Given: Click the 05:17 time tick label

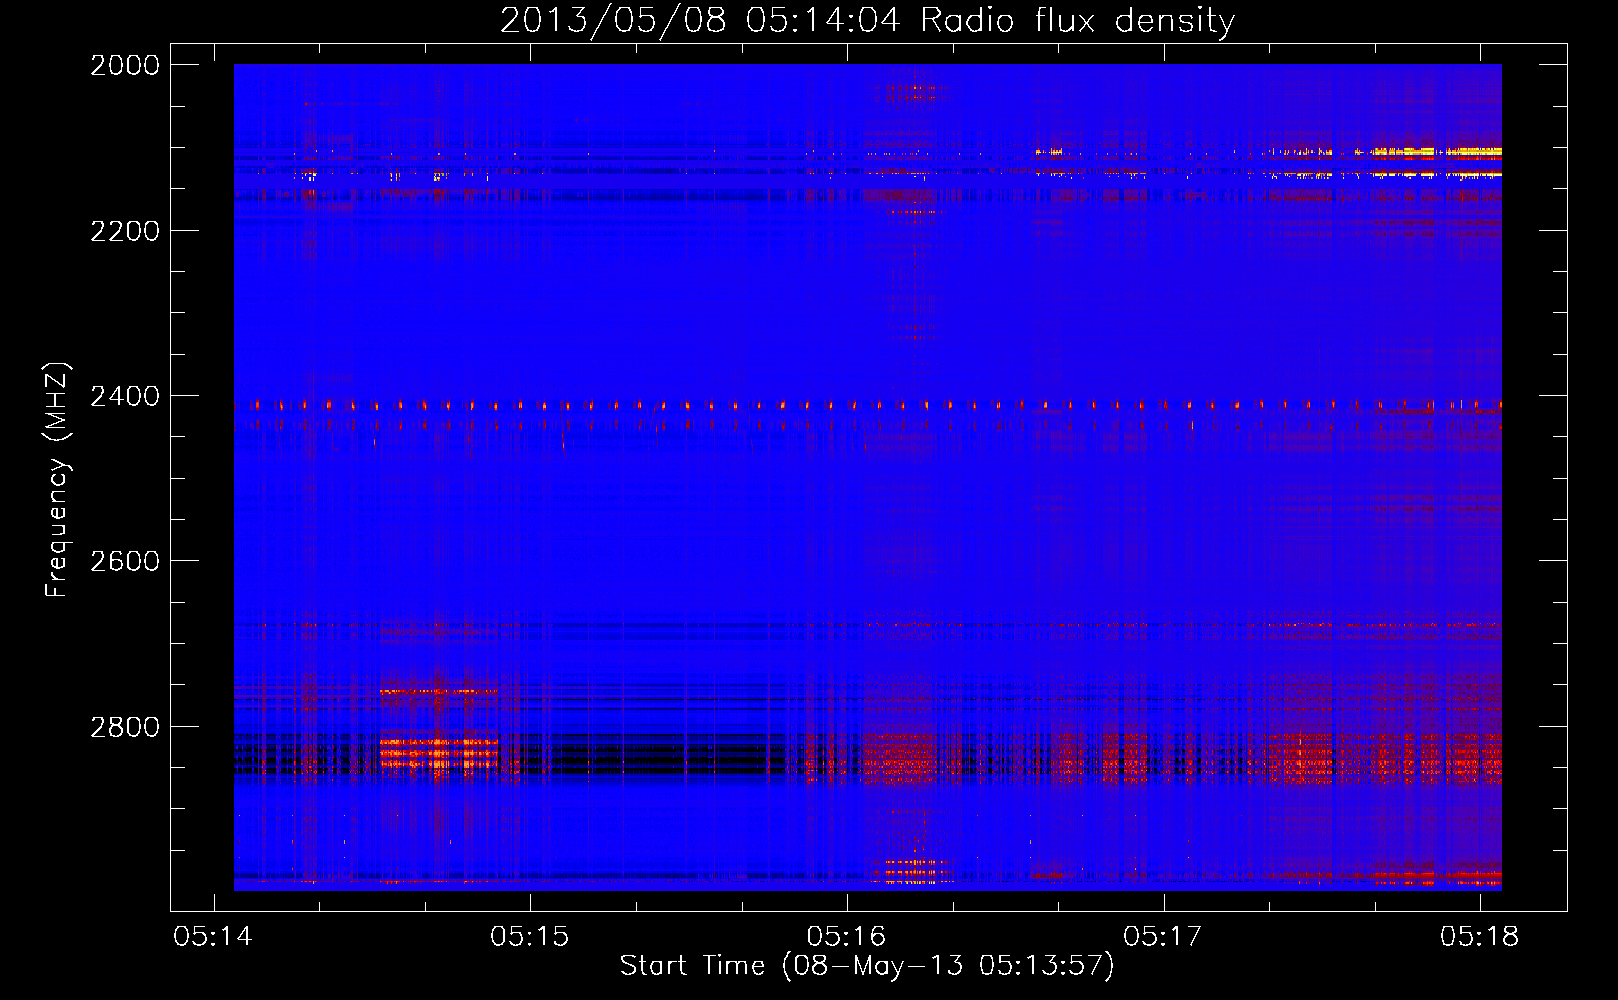Looking at the screenshot, I should click(x=1163, y=937).
